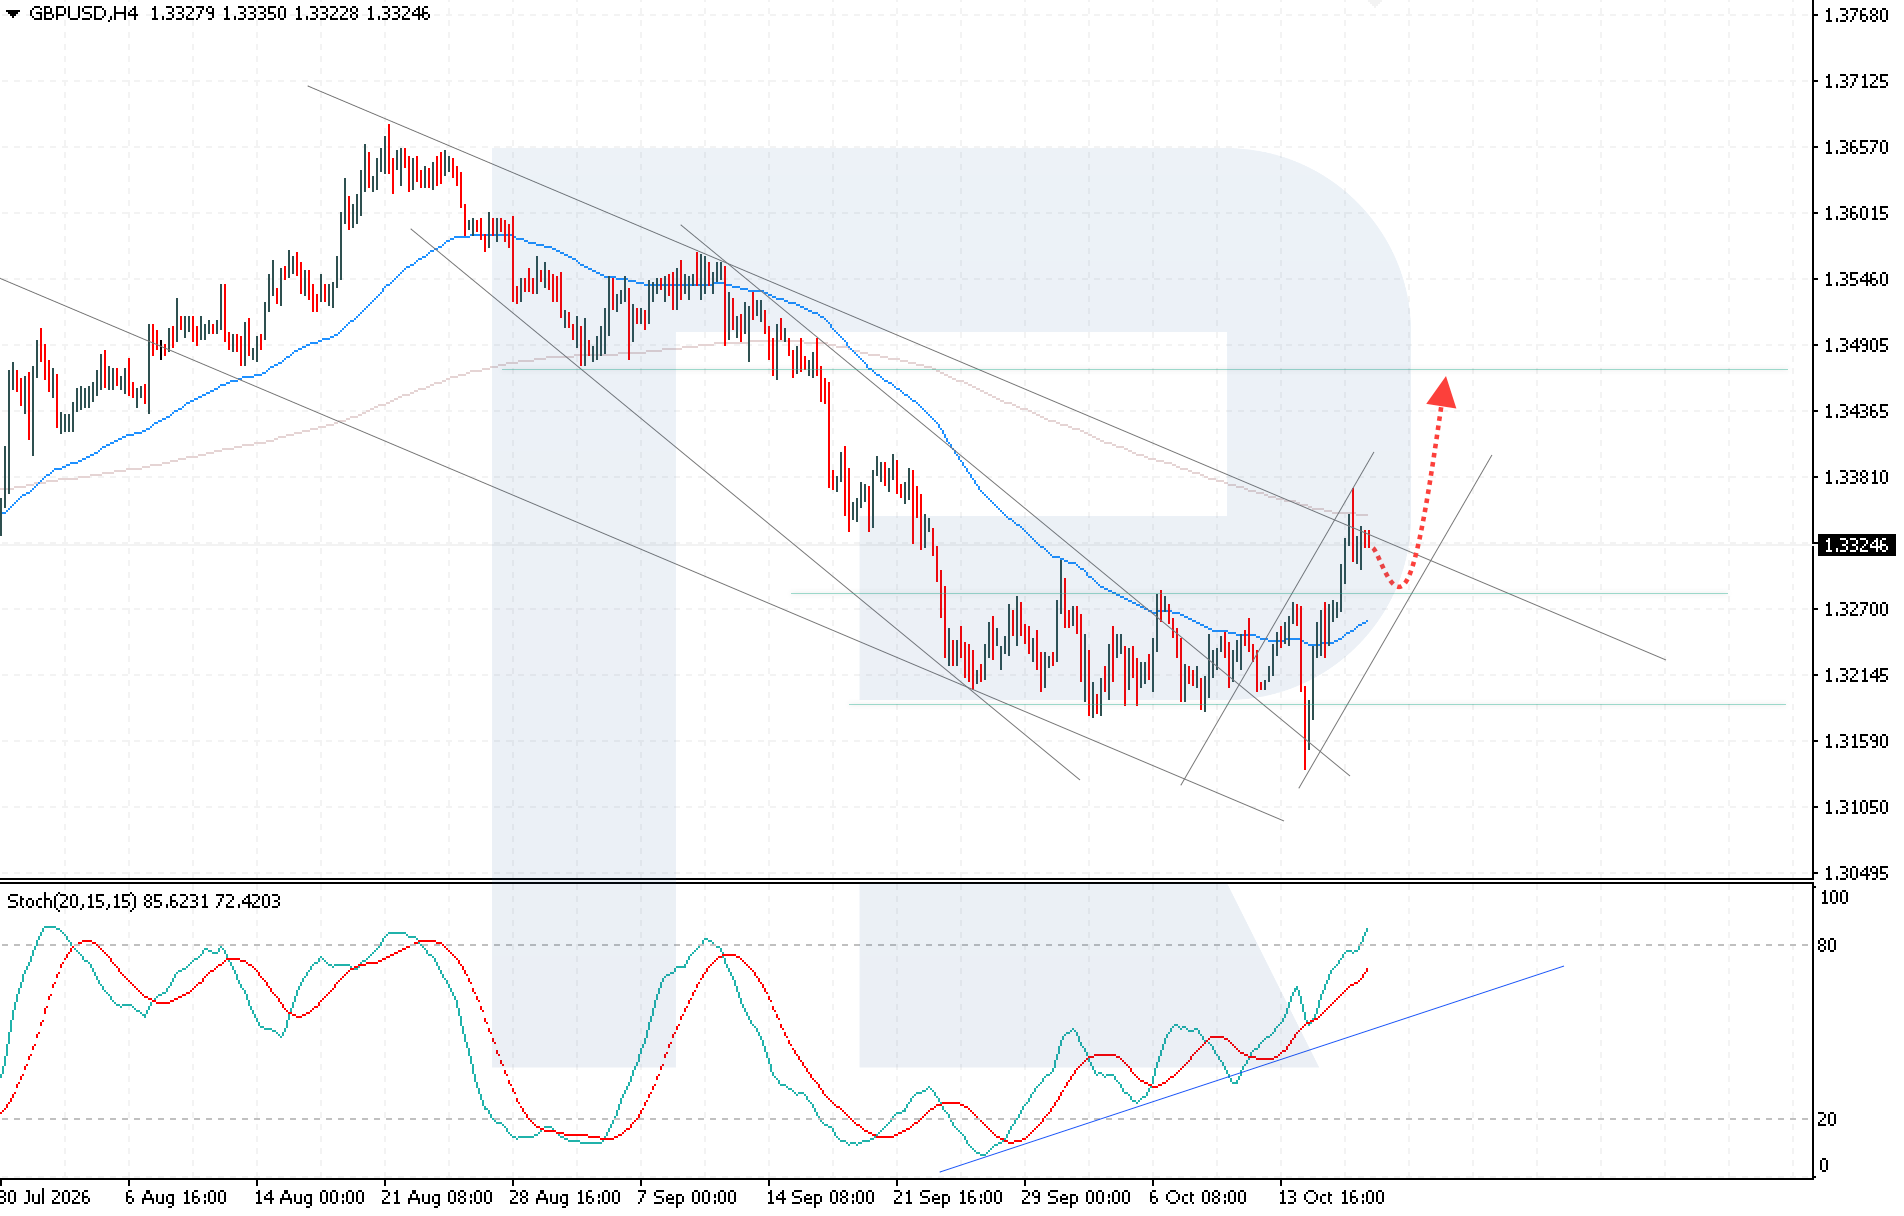Screen dimensions: 1904x1216
Task: Click the 6 Aug 16:00 time label
Action: (x=176, y=1197)
